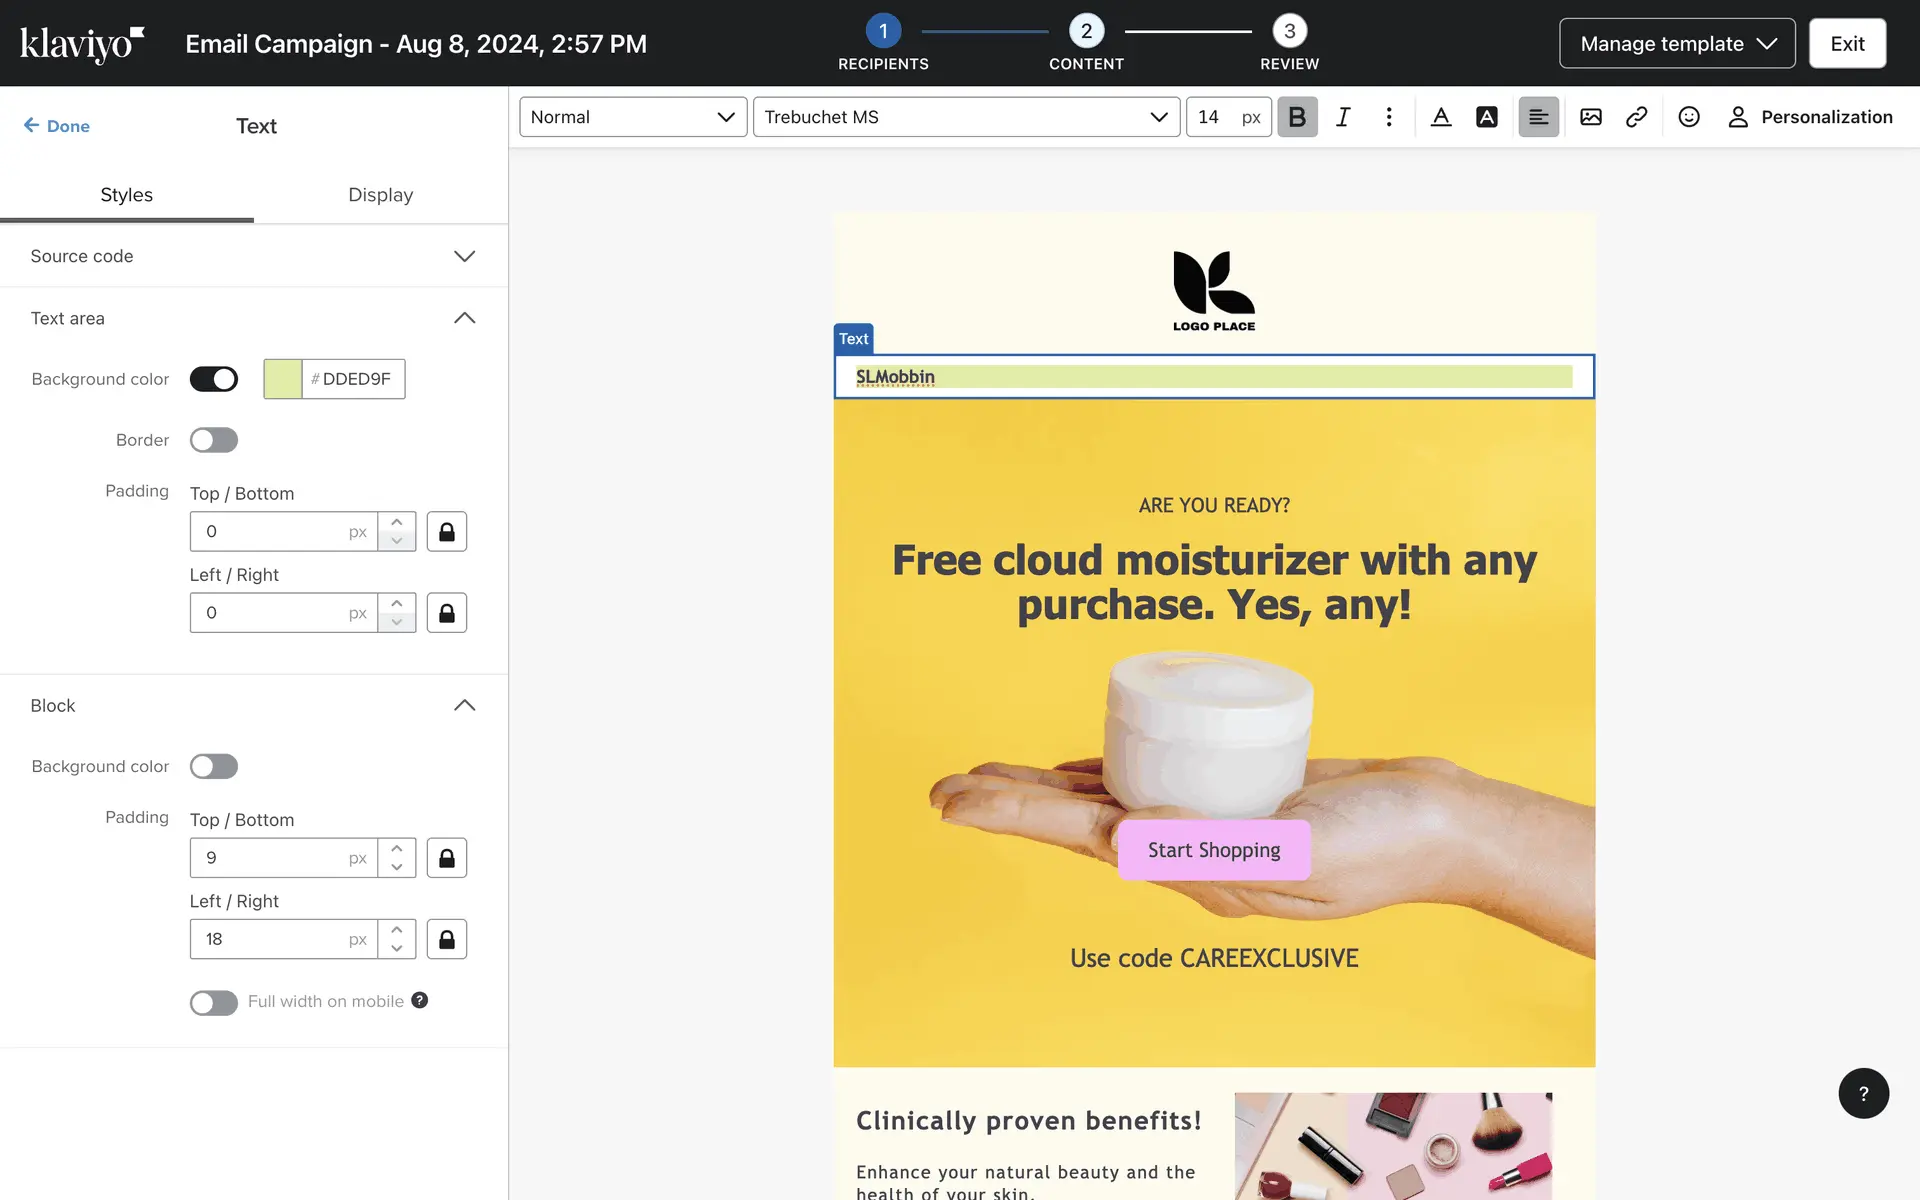Insert a hyperlink with link icon

tap(1636, 117)
